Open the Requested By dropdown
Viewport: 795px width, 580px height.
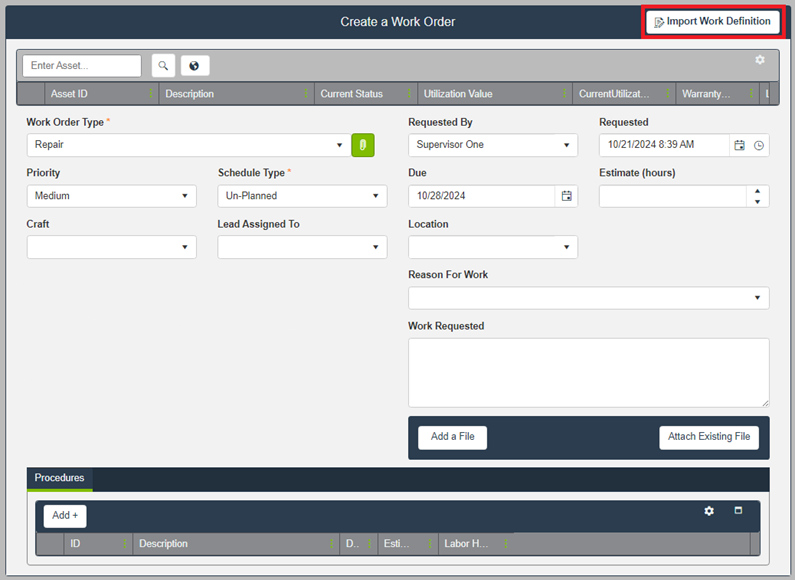coord(566,145)
